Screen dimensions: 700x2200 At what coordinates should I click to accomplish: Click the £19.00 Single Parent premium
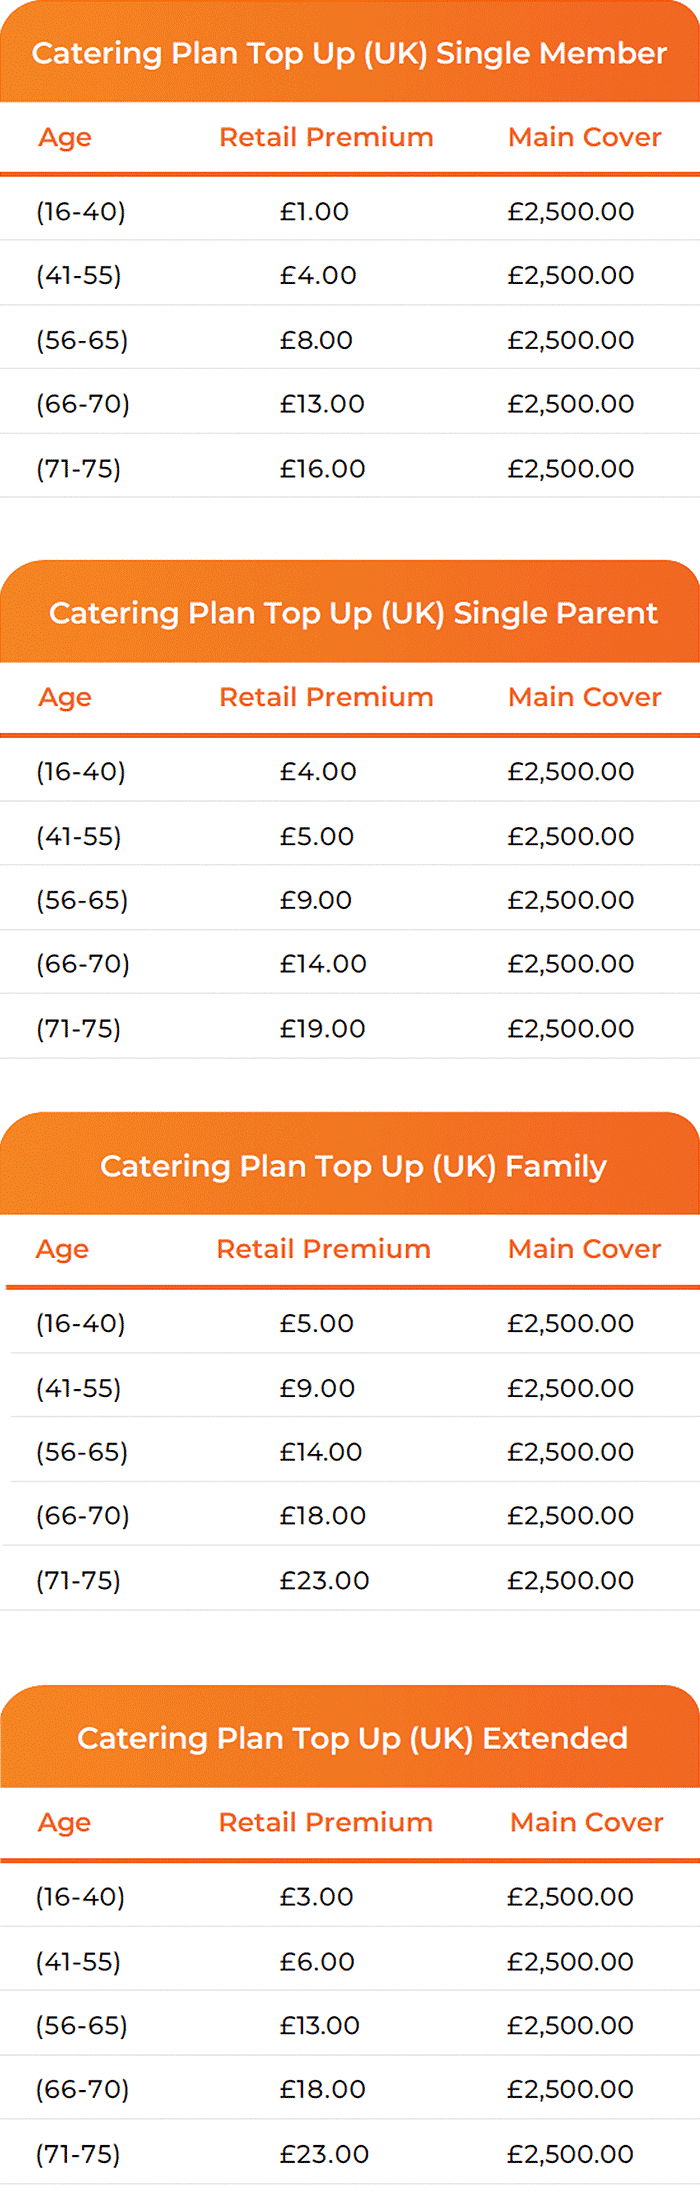coord(322,1029)
